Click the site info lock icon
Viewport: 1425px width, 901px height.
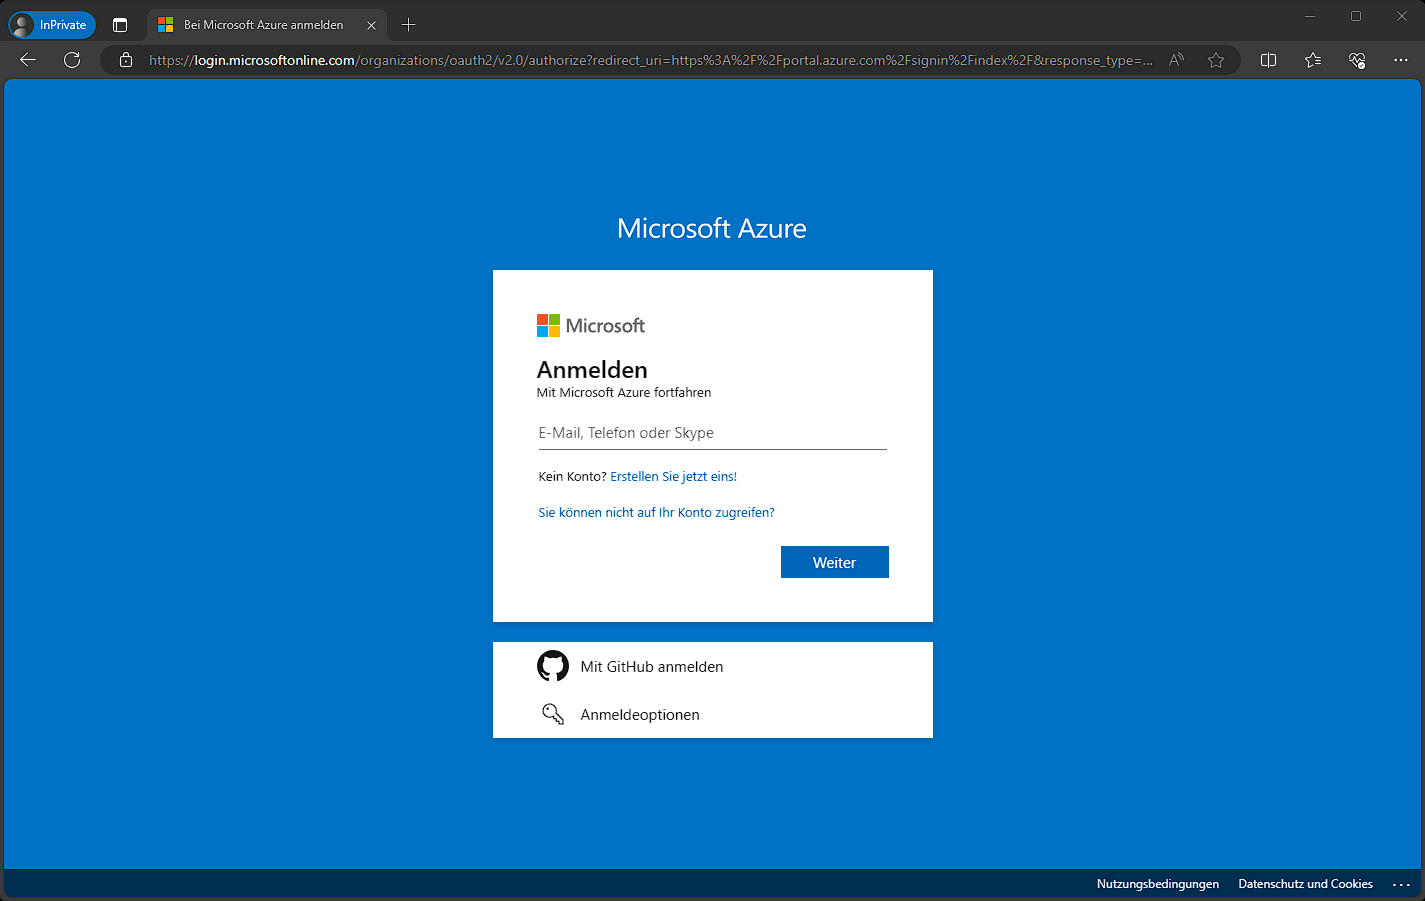[x=126, y=60]
